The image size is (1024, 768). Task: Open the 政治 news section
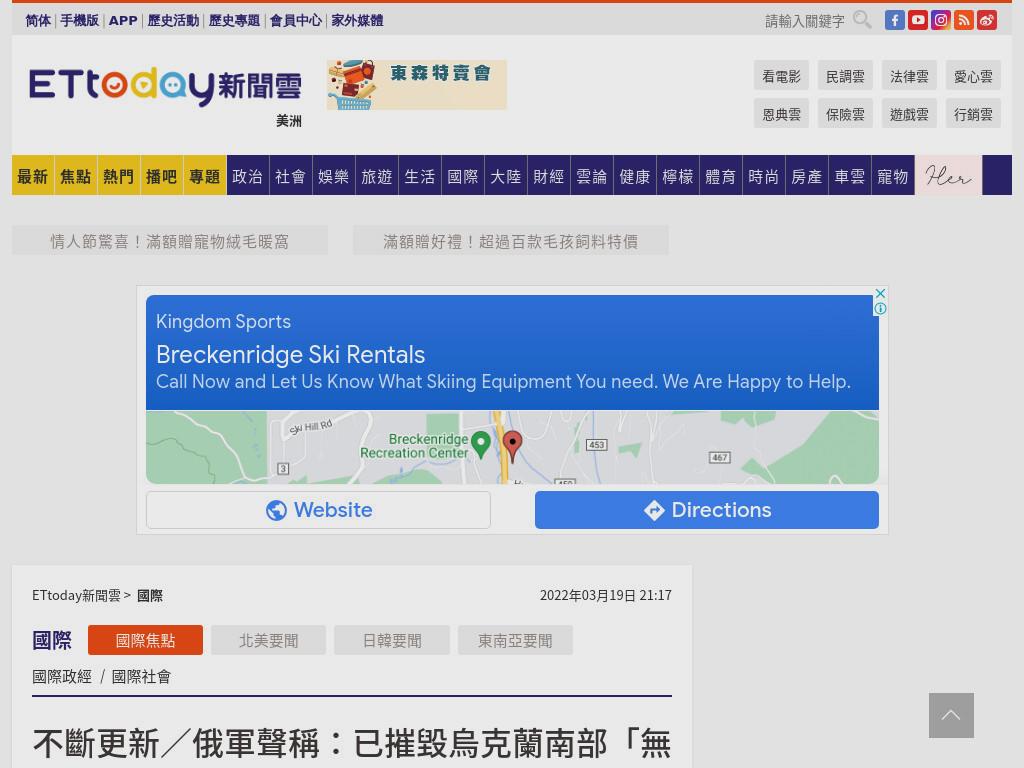pos(248,175)
